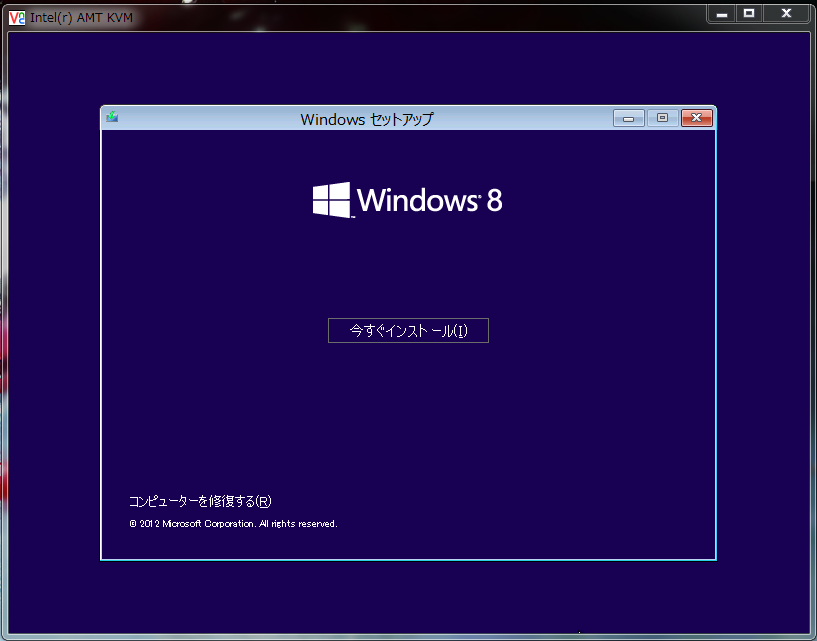Minimize the Windows セットアップ dialog
Viewport: 817px width, 641px height.
629,118
